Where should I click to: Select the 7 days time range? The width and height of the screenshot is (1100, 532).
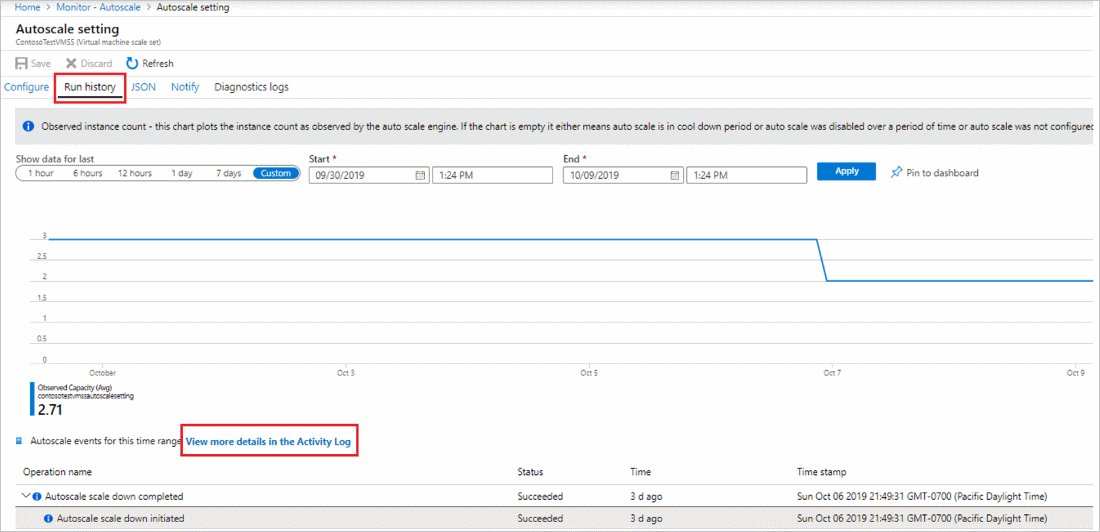point(228,173)
